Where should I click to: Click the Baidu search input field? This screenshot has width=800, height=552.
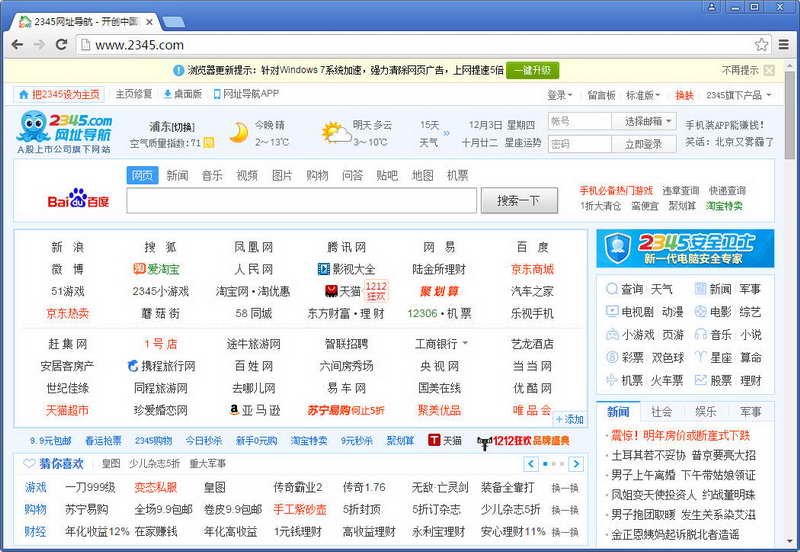[x=301, y=200]
